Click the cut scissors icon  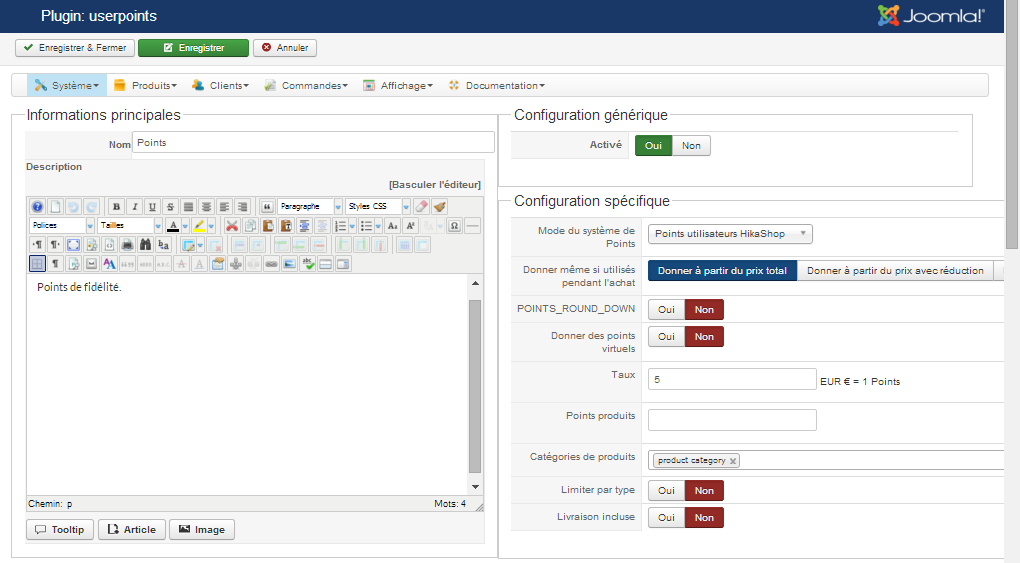(x=232, y=226)
